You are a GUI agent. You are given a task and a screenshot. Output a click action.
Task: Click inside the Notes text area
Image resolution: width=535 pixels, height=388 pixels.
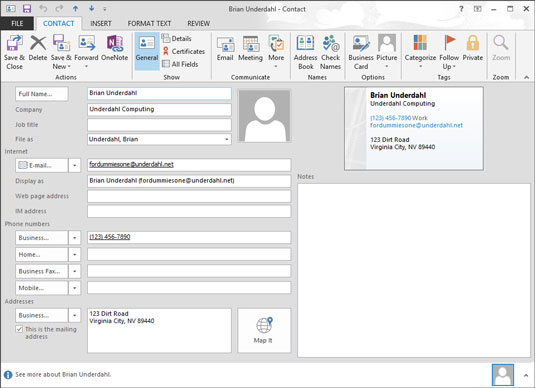coord(414,270)
